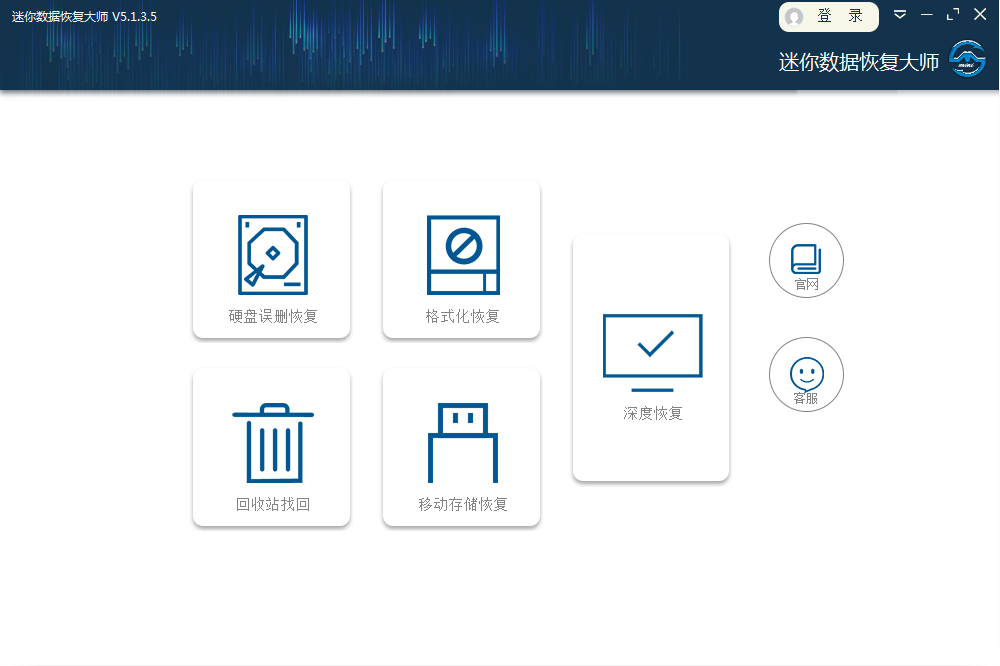Click the monitor checkmark deep recovery icon
1000x666 pixels.
pos(652,350)
